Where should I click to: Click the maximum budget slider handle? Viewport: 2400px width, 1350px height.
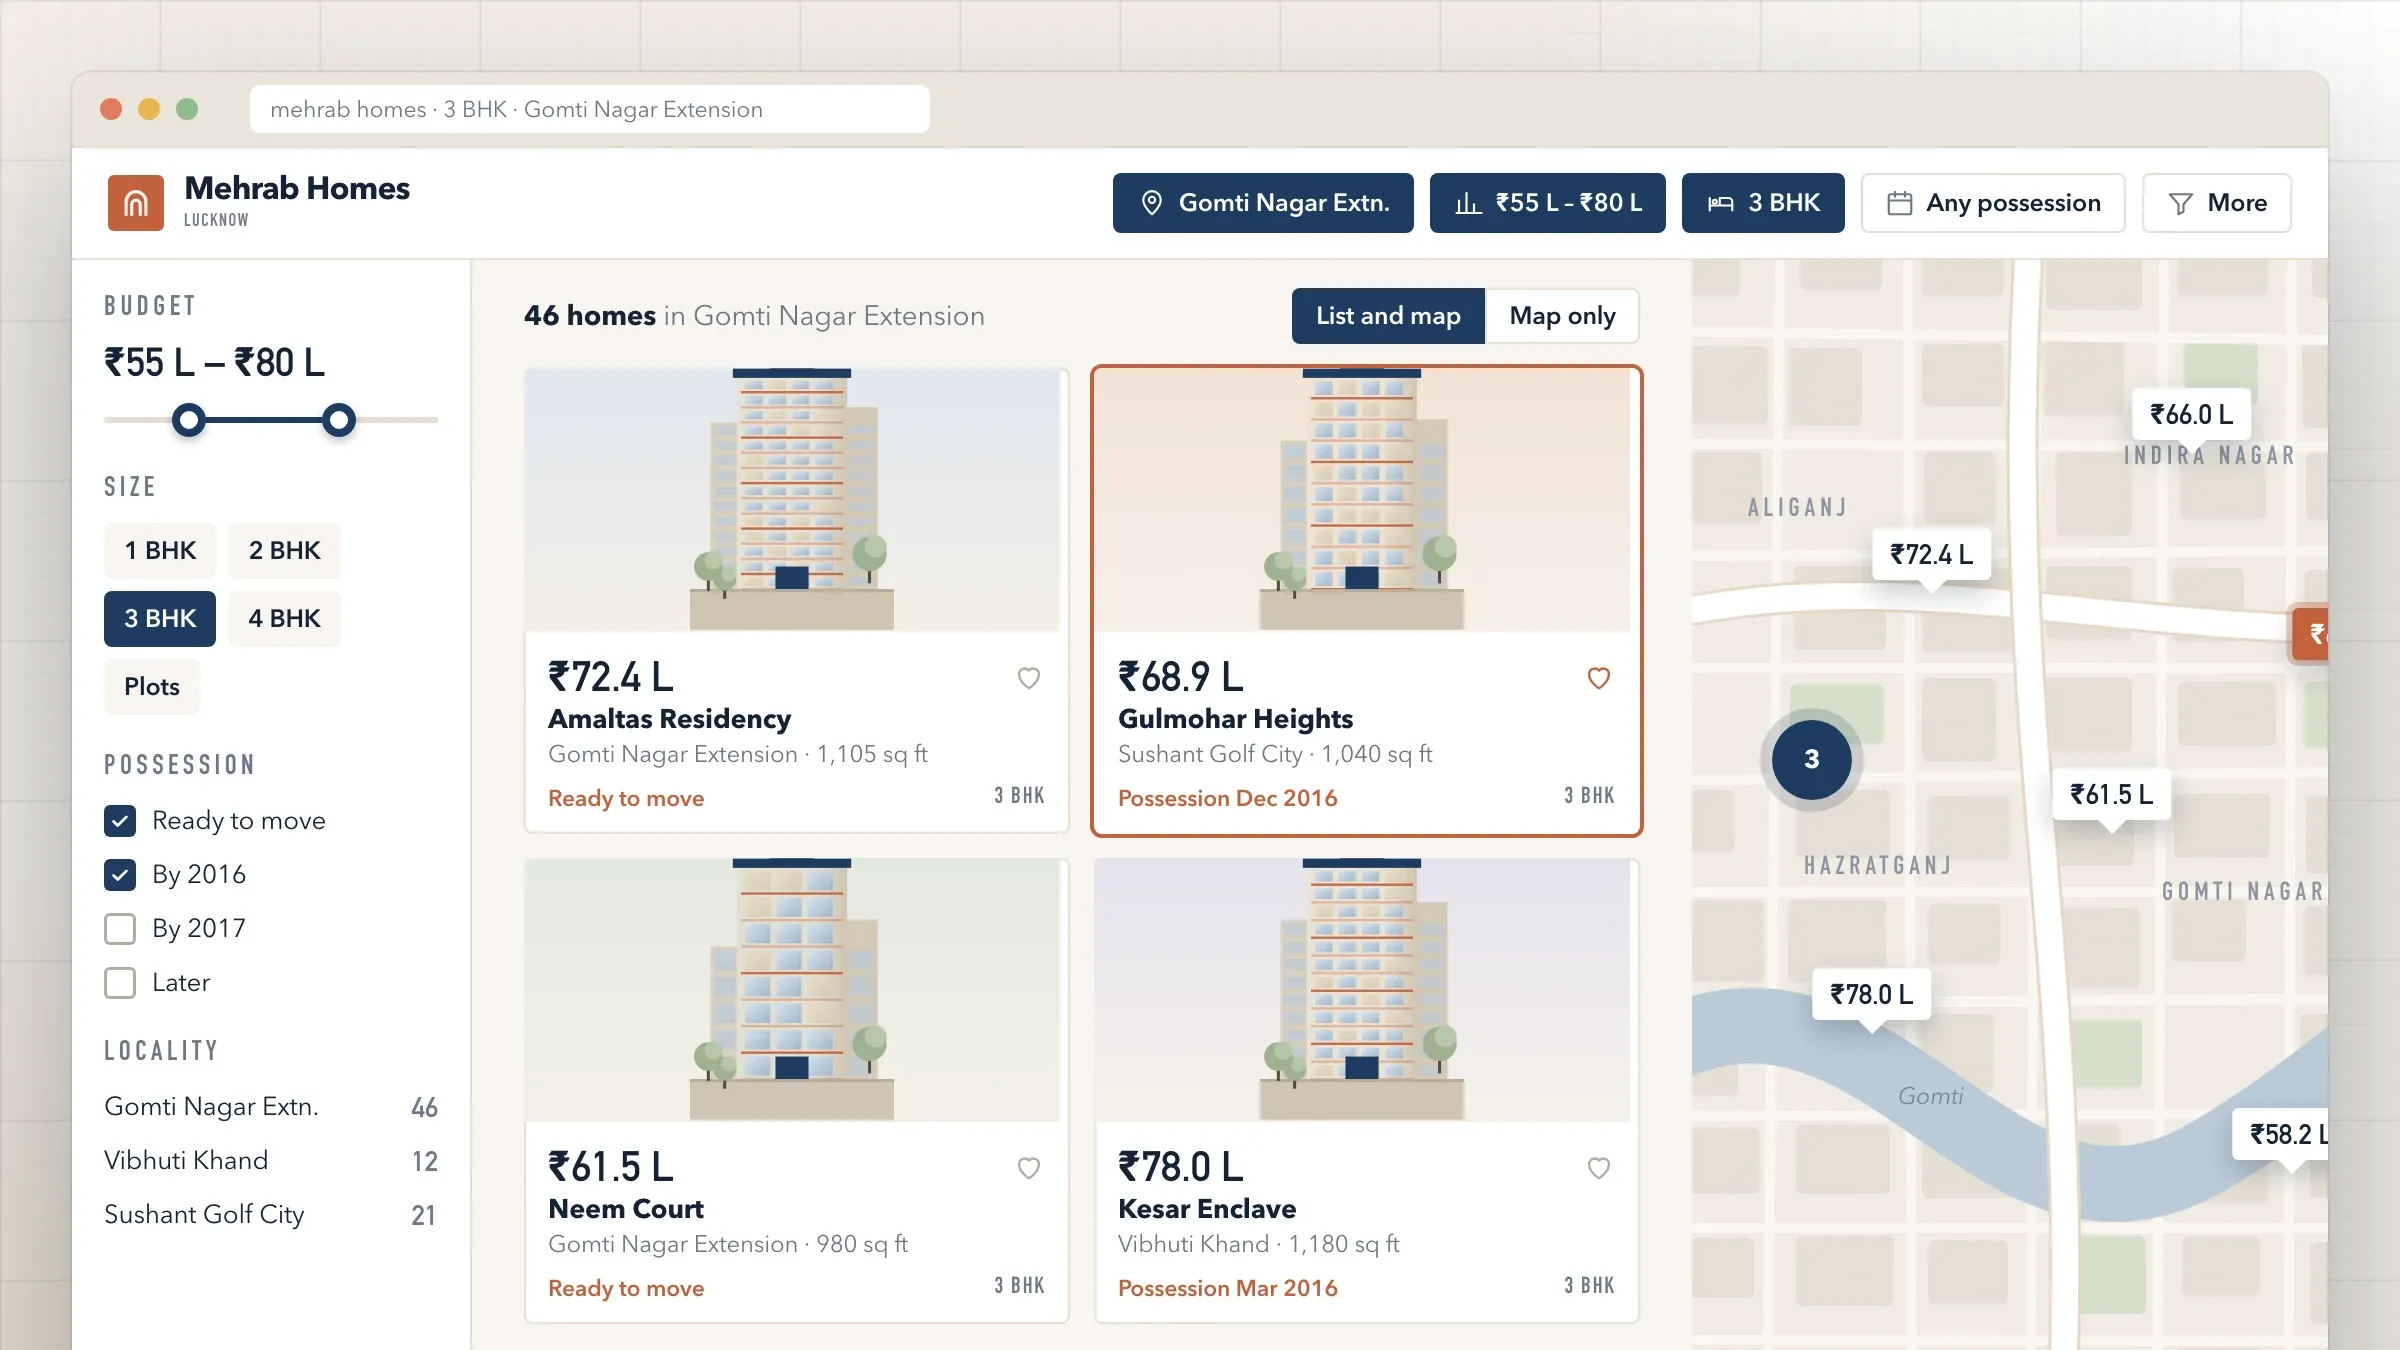point(339,420)
